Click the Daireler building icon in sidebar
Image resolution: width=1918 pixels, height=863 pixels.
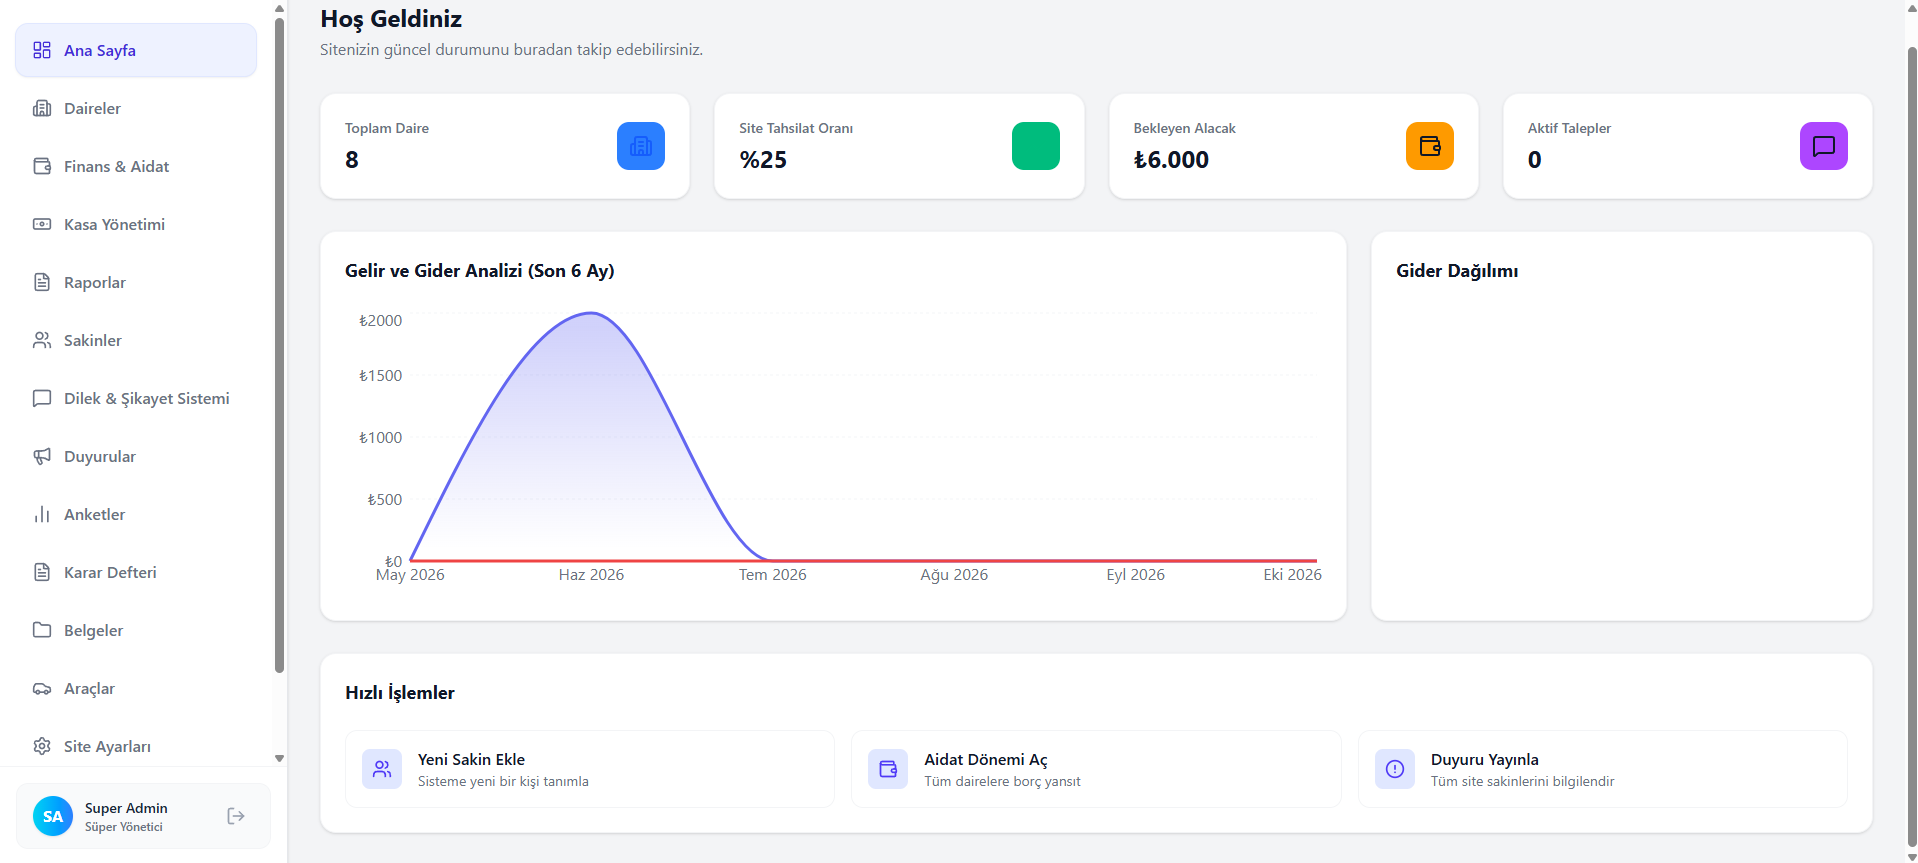42,108
